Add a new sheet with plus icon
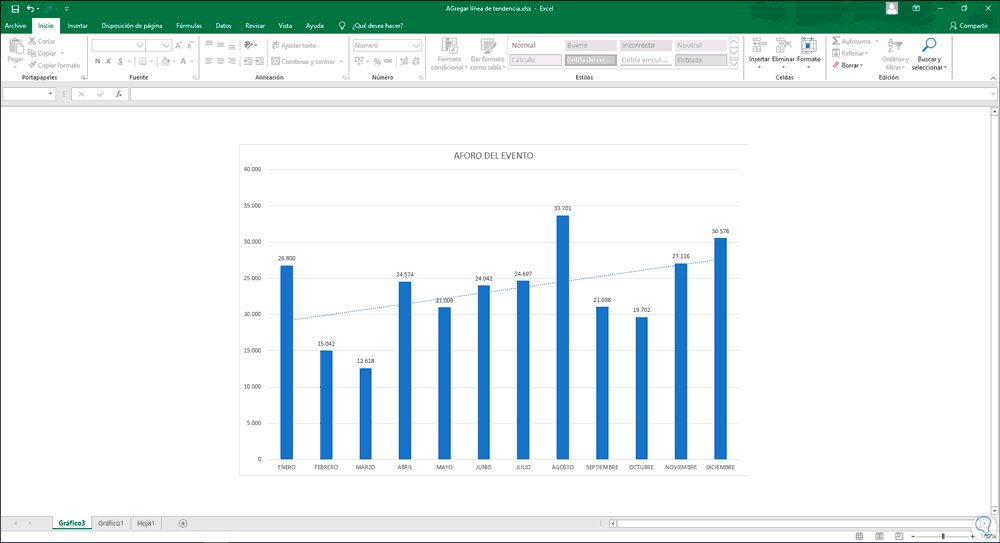This screenshot has height=543, width=1000. coord(183,523)
